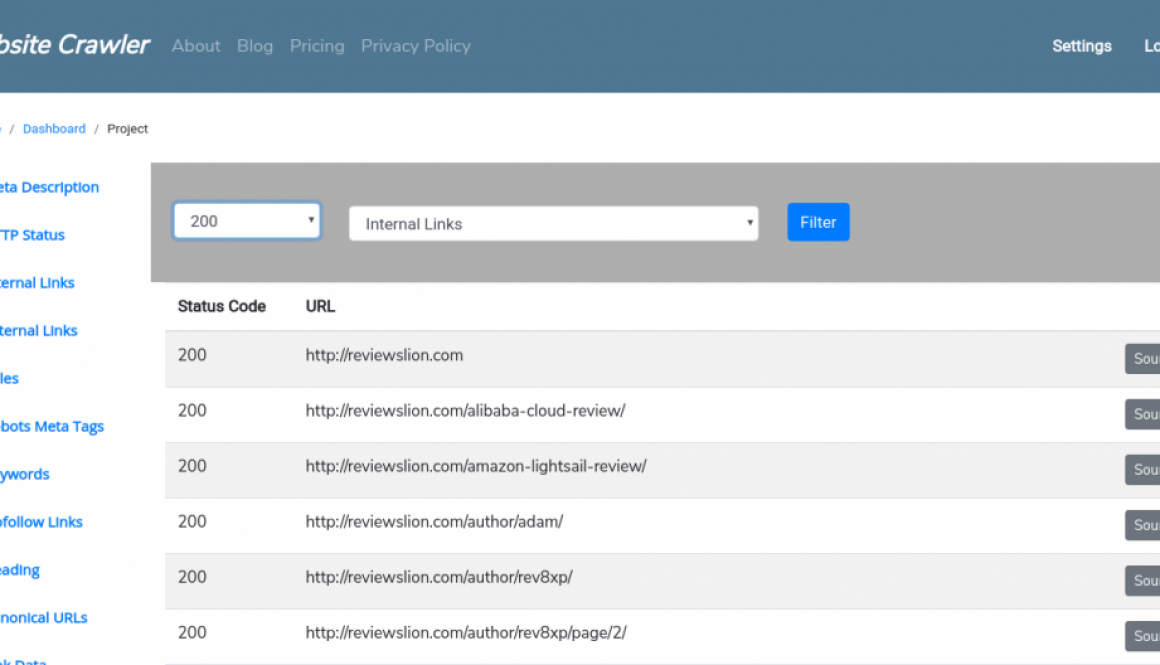Select Meta Description in sidebar
Image resolution: width=1160 pixels, height=665 pixels.
click(49, 187)
